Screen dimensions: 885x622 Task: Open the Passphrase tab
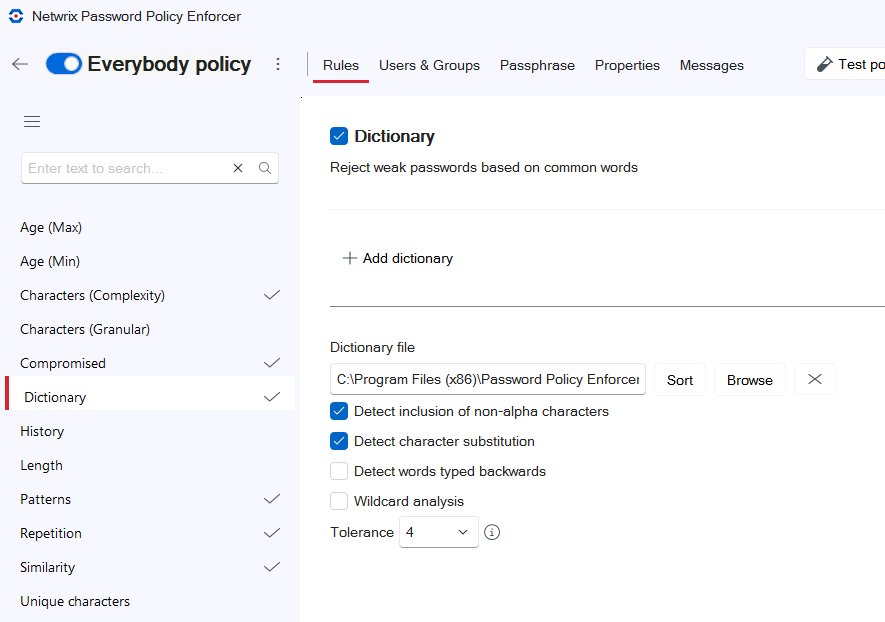[537, 65]
